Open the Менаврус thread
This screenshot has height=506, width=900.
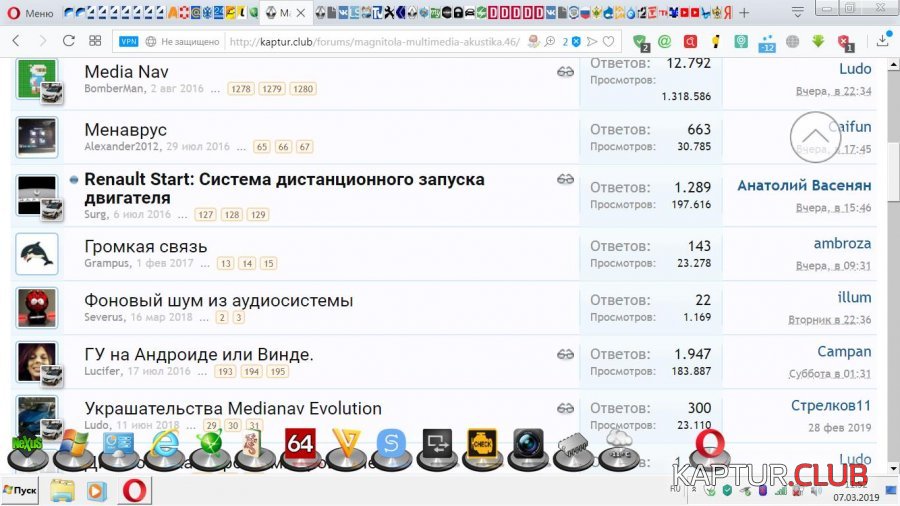coord(126,130)
